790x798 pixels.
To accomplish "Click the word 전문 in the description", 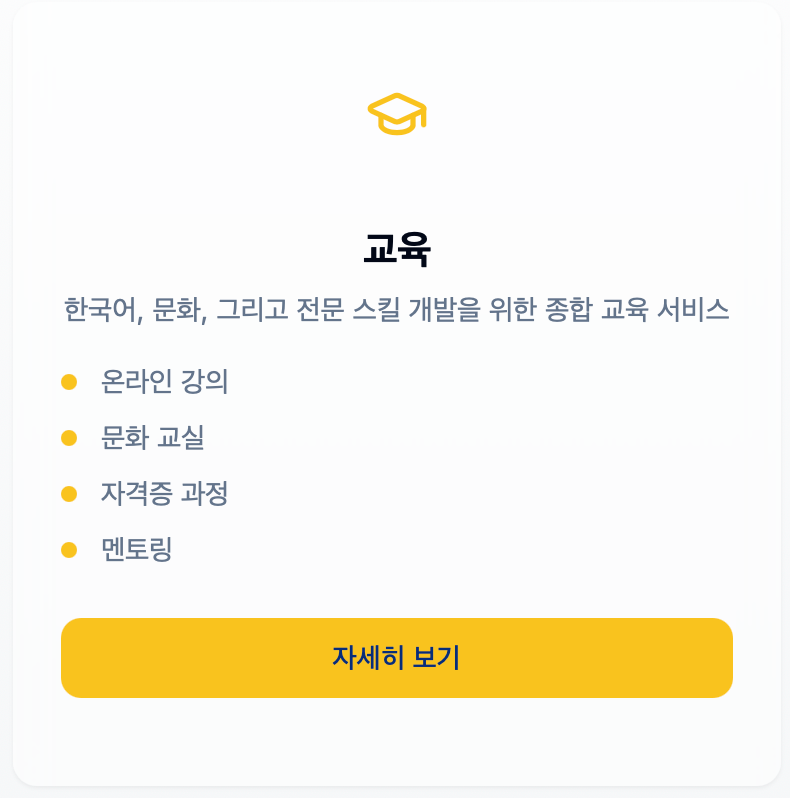I will pyautogui.click(x=320, y=310).
